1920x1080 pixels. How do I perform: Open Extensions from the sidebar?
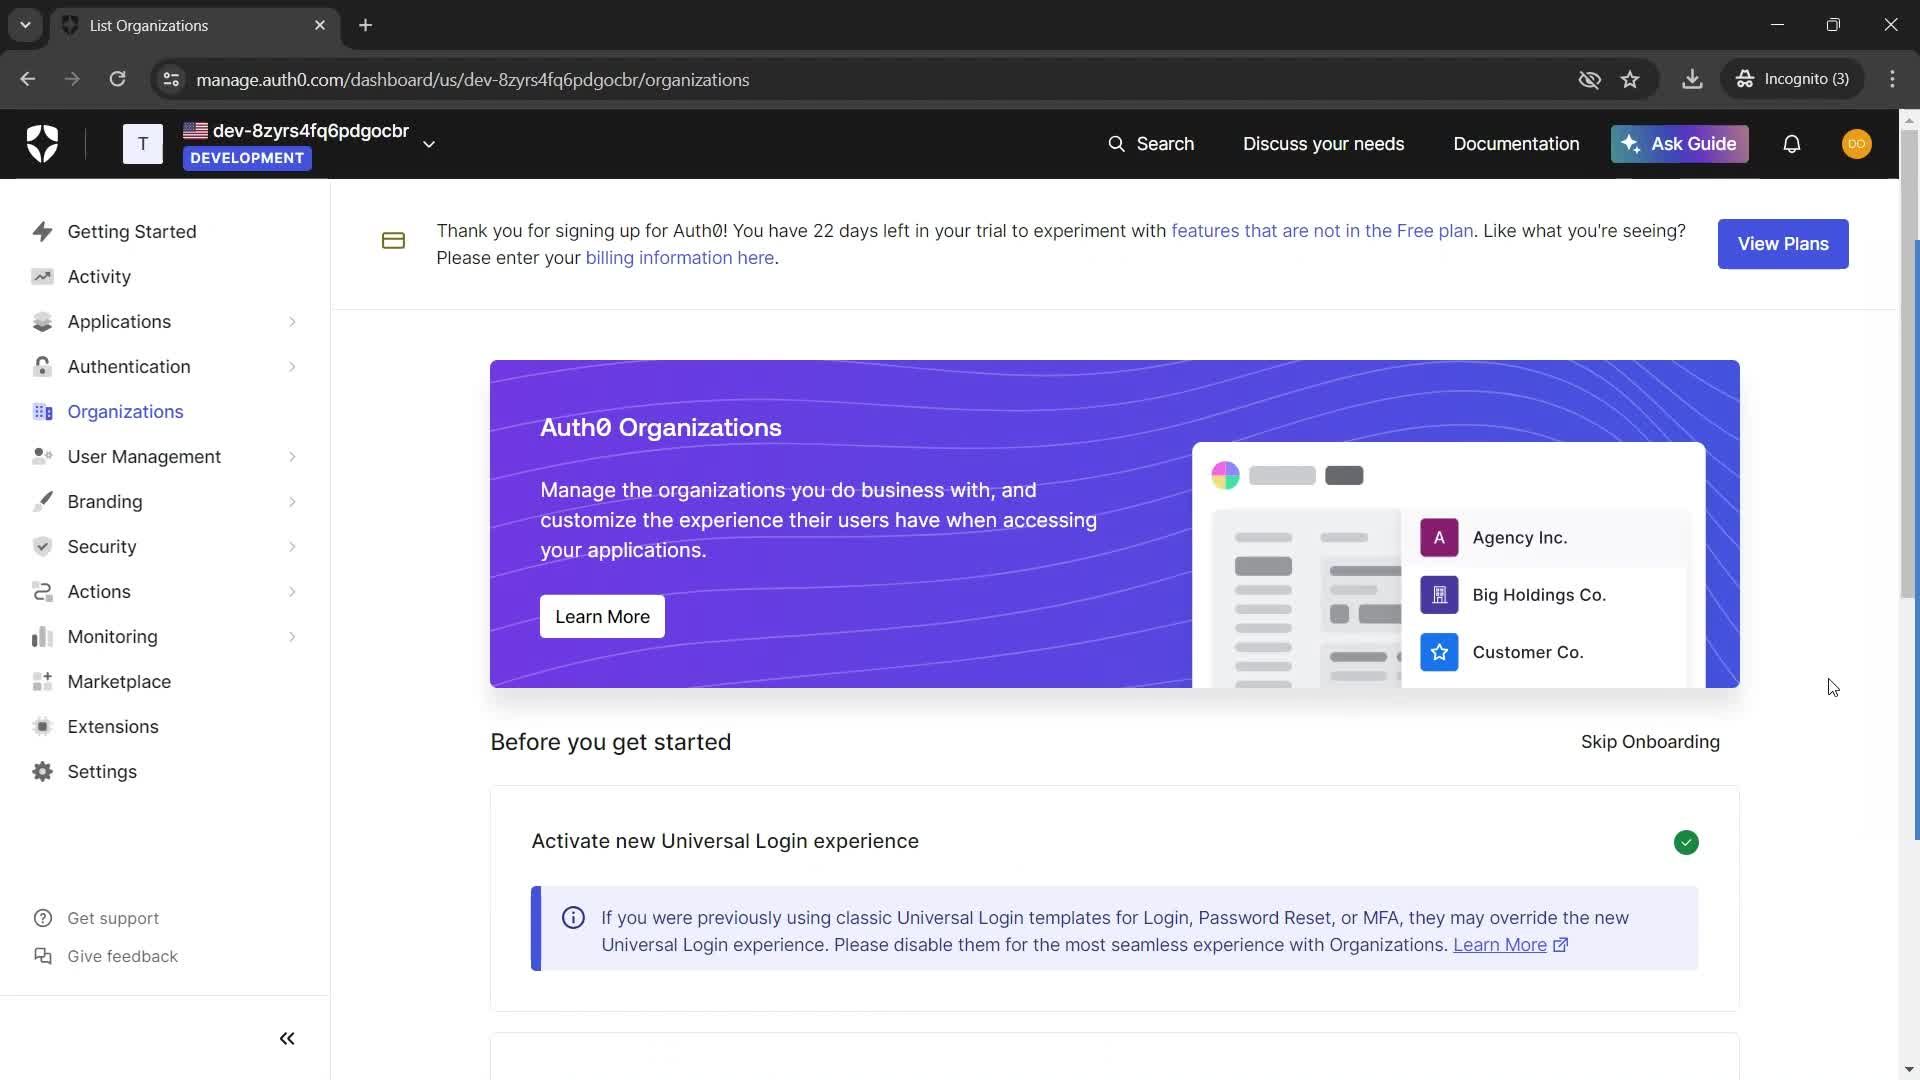coord(113,727)
